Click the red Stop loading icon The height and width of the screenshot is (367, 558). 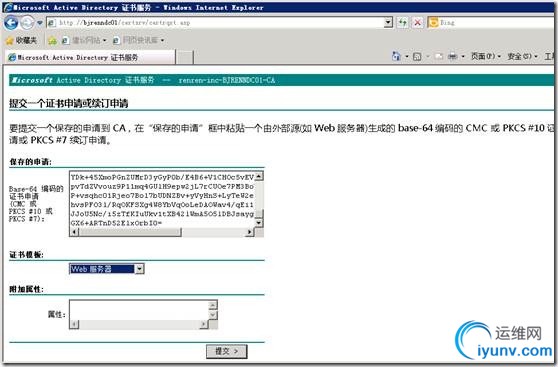click(x=417, y=23)
